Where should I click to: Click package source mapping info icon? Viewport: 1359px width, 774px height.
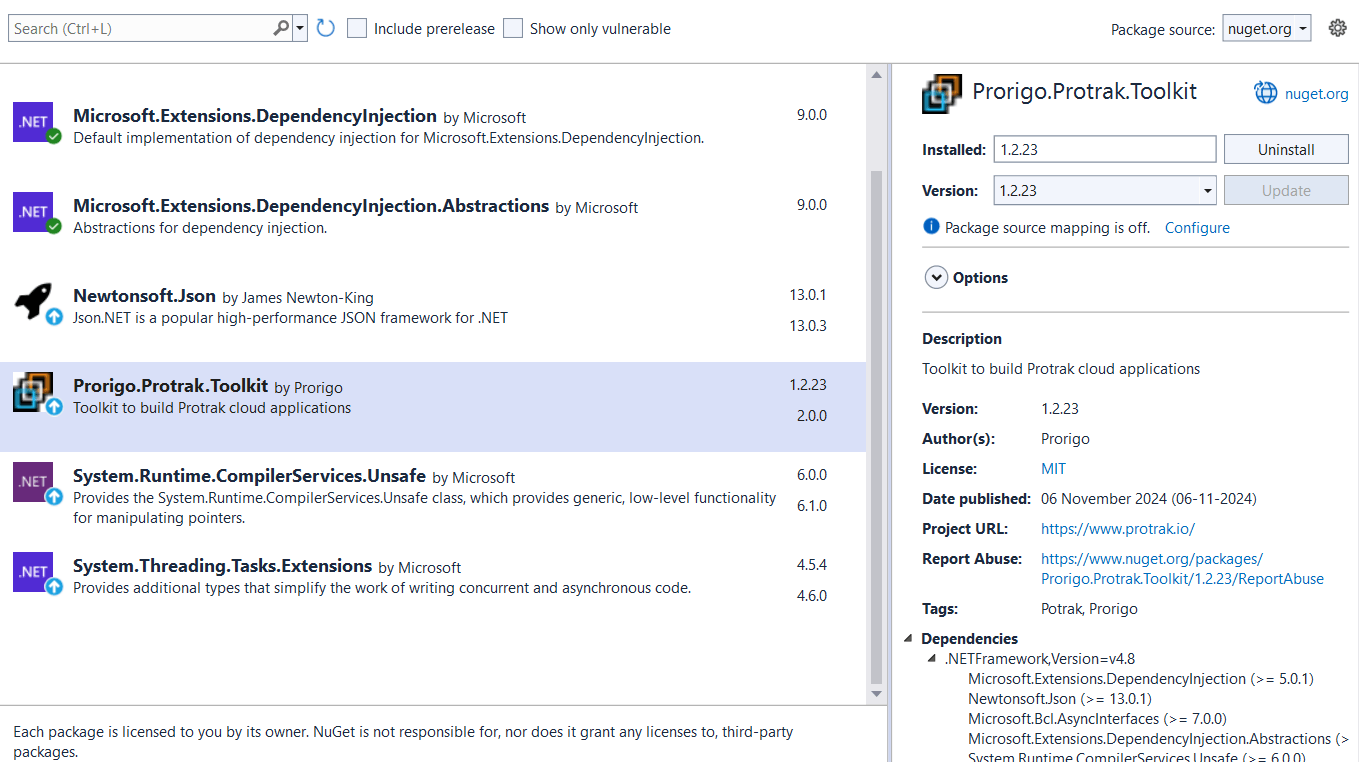[931, 227]
